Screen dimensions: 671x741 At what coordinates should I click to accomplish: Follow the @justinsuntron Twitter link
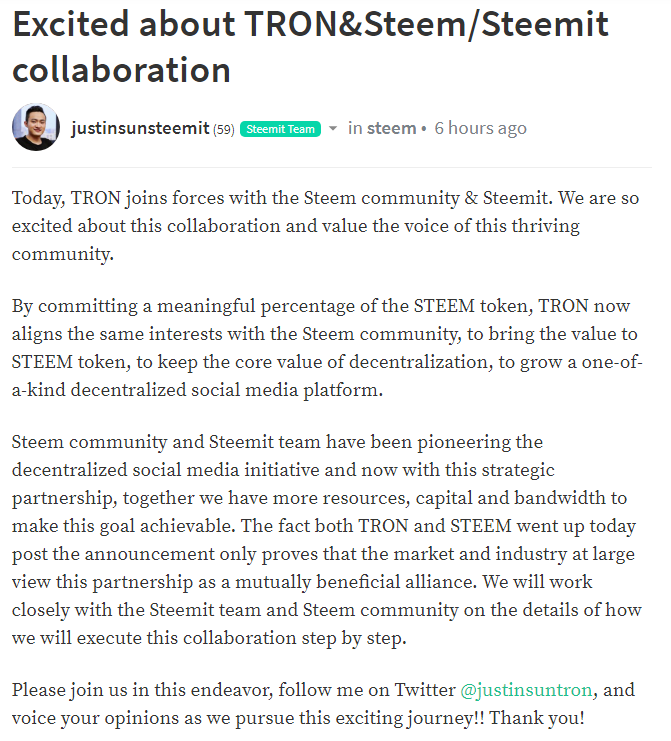click(526, 690)
